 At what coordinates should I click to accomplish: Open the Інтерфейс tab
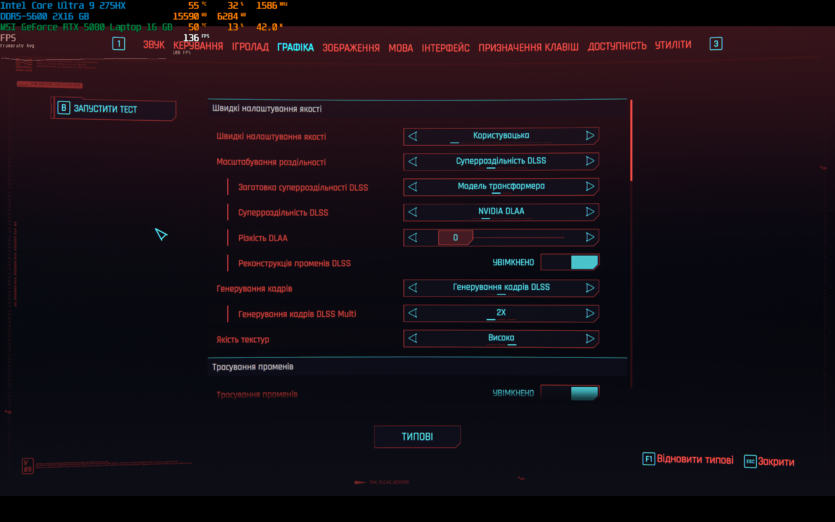point(446,48)
